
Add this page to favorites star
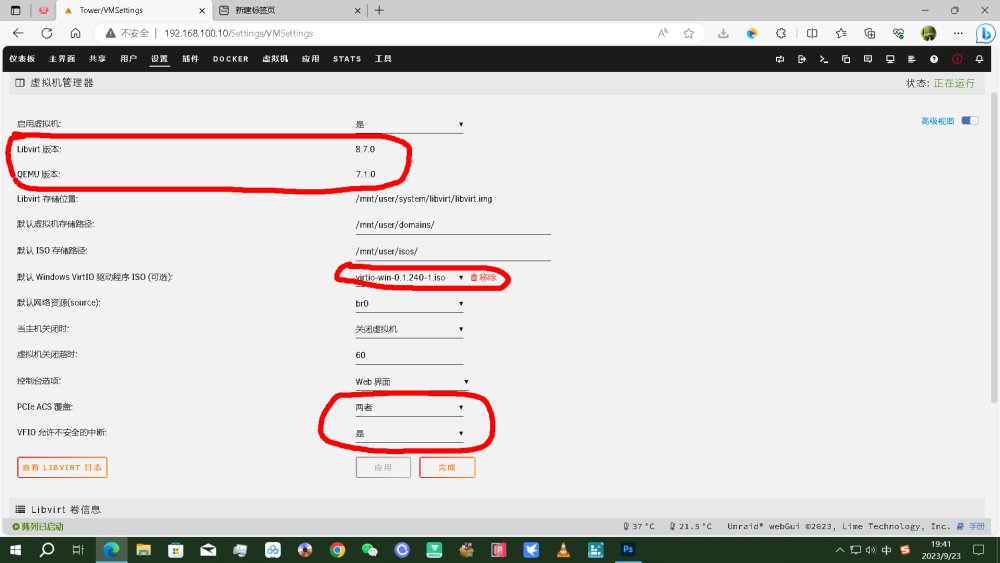(x=689, y=33)
